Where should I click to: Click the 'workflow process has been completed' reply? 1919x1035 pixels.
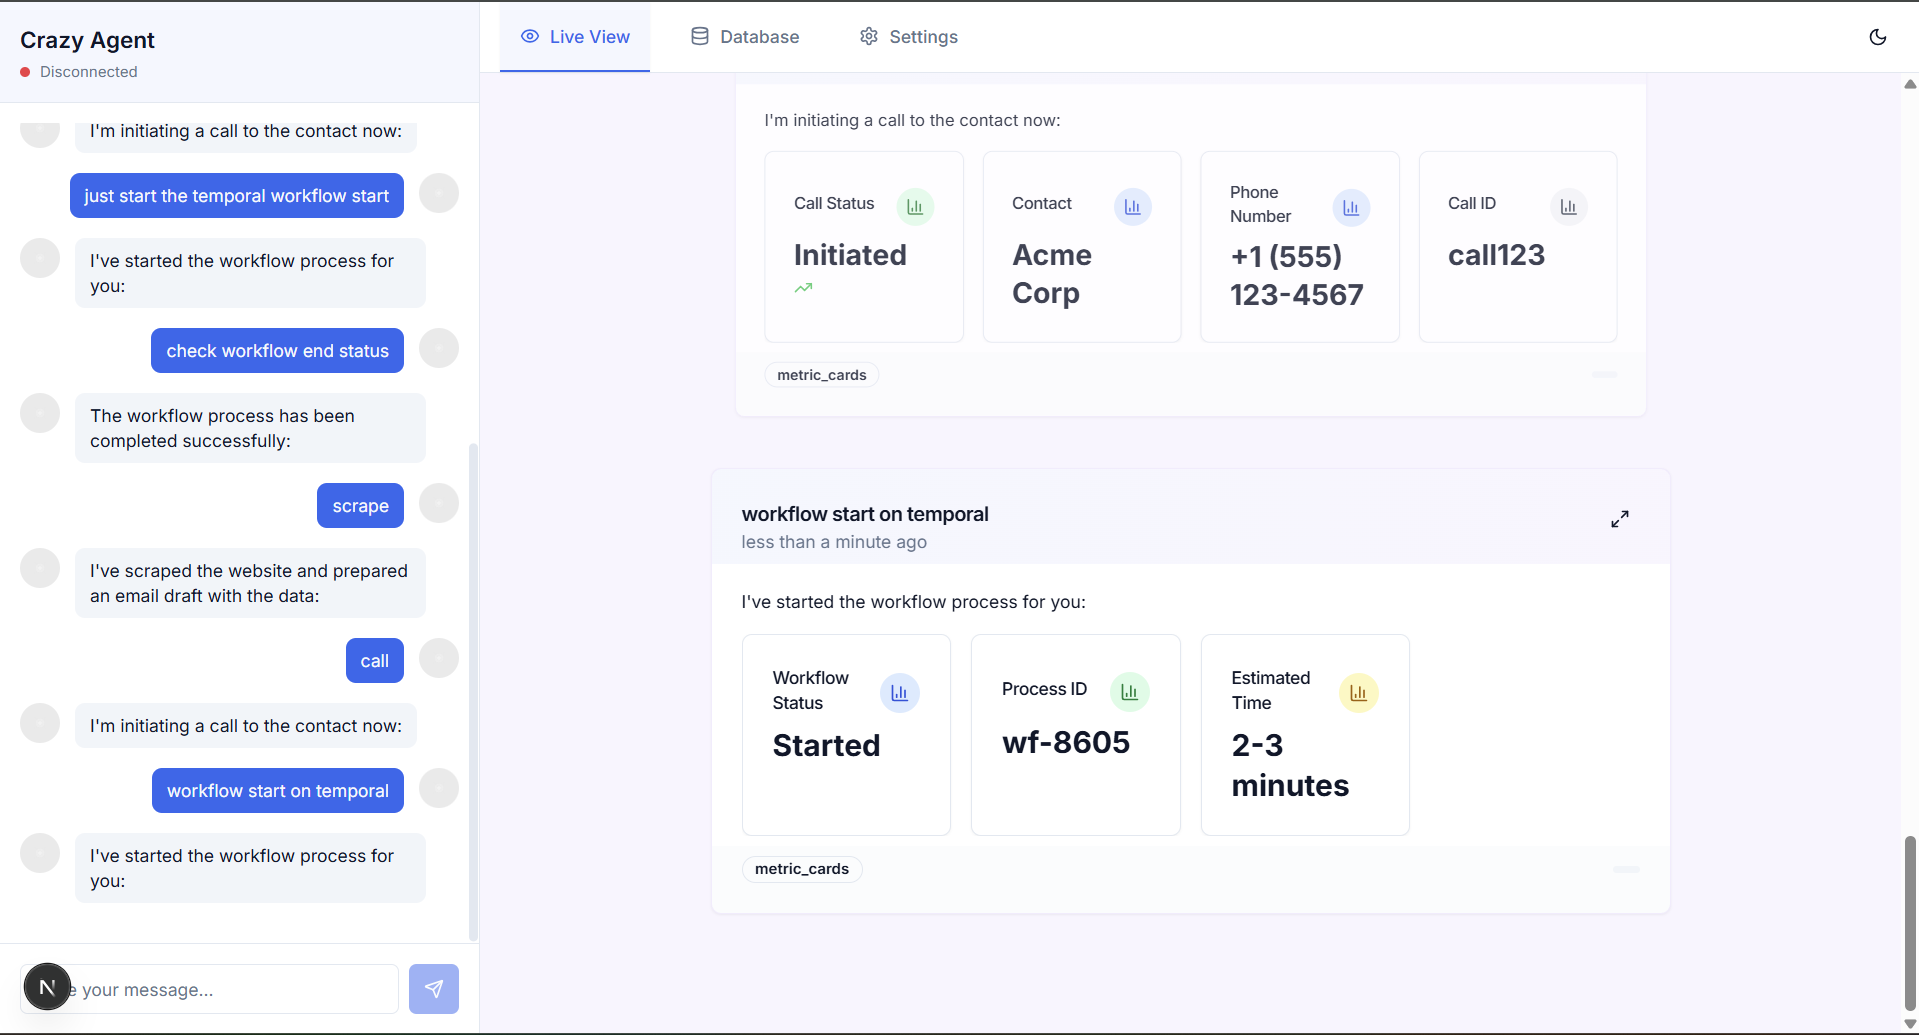[250, 428]
